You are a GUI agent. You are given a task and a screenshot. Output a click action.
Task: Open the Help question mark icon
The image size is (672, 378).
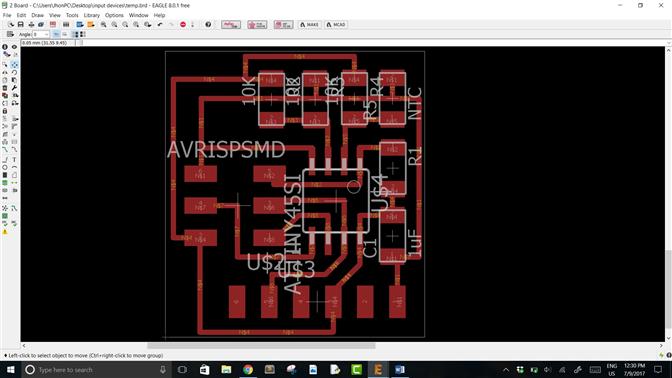208,24
